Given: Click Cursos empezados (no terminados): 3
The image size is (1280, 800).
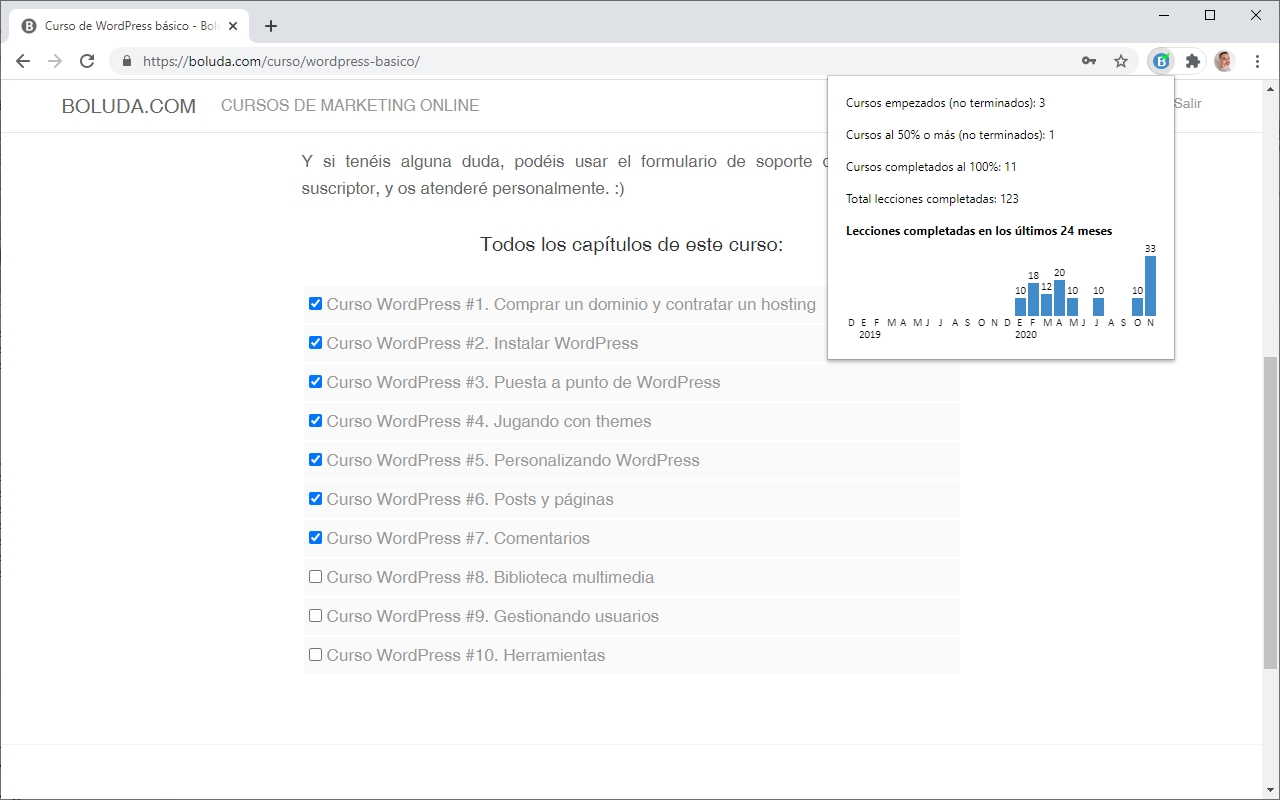Looking at the screenshot, I should click(945, 103).
